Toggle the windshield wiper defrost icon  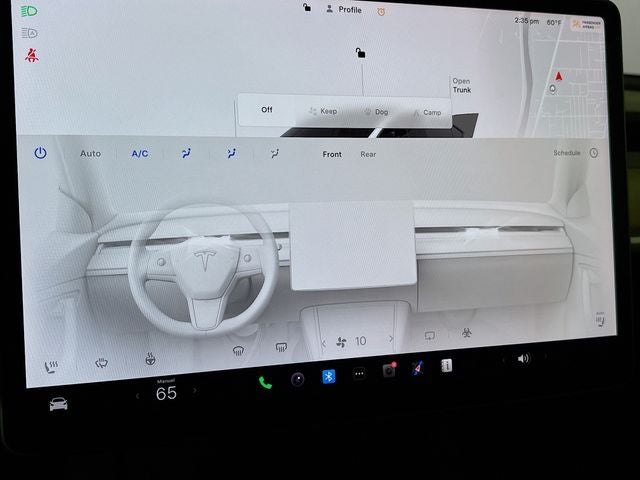tap(101, 362)
